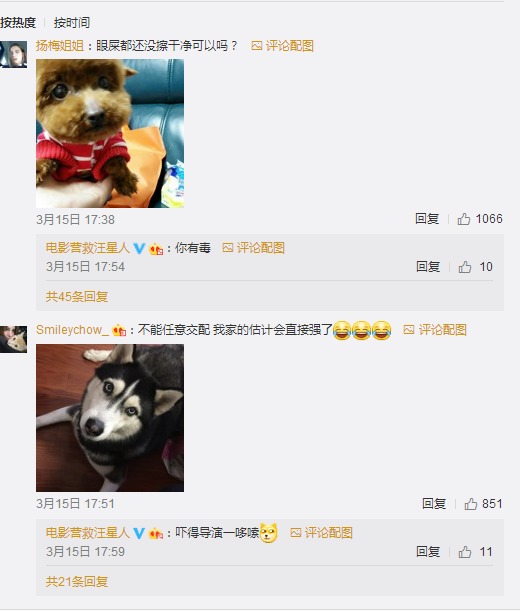Expand 共21条回复 replies
520x611 pixels.
(x=77, y=582)
